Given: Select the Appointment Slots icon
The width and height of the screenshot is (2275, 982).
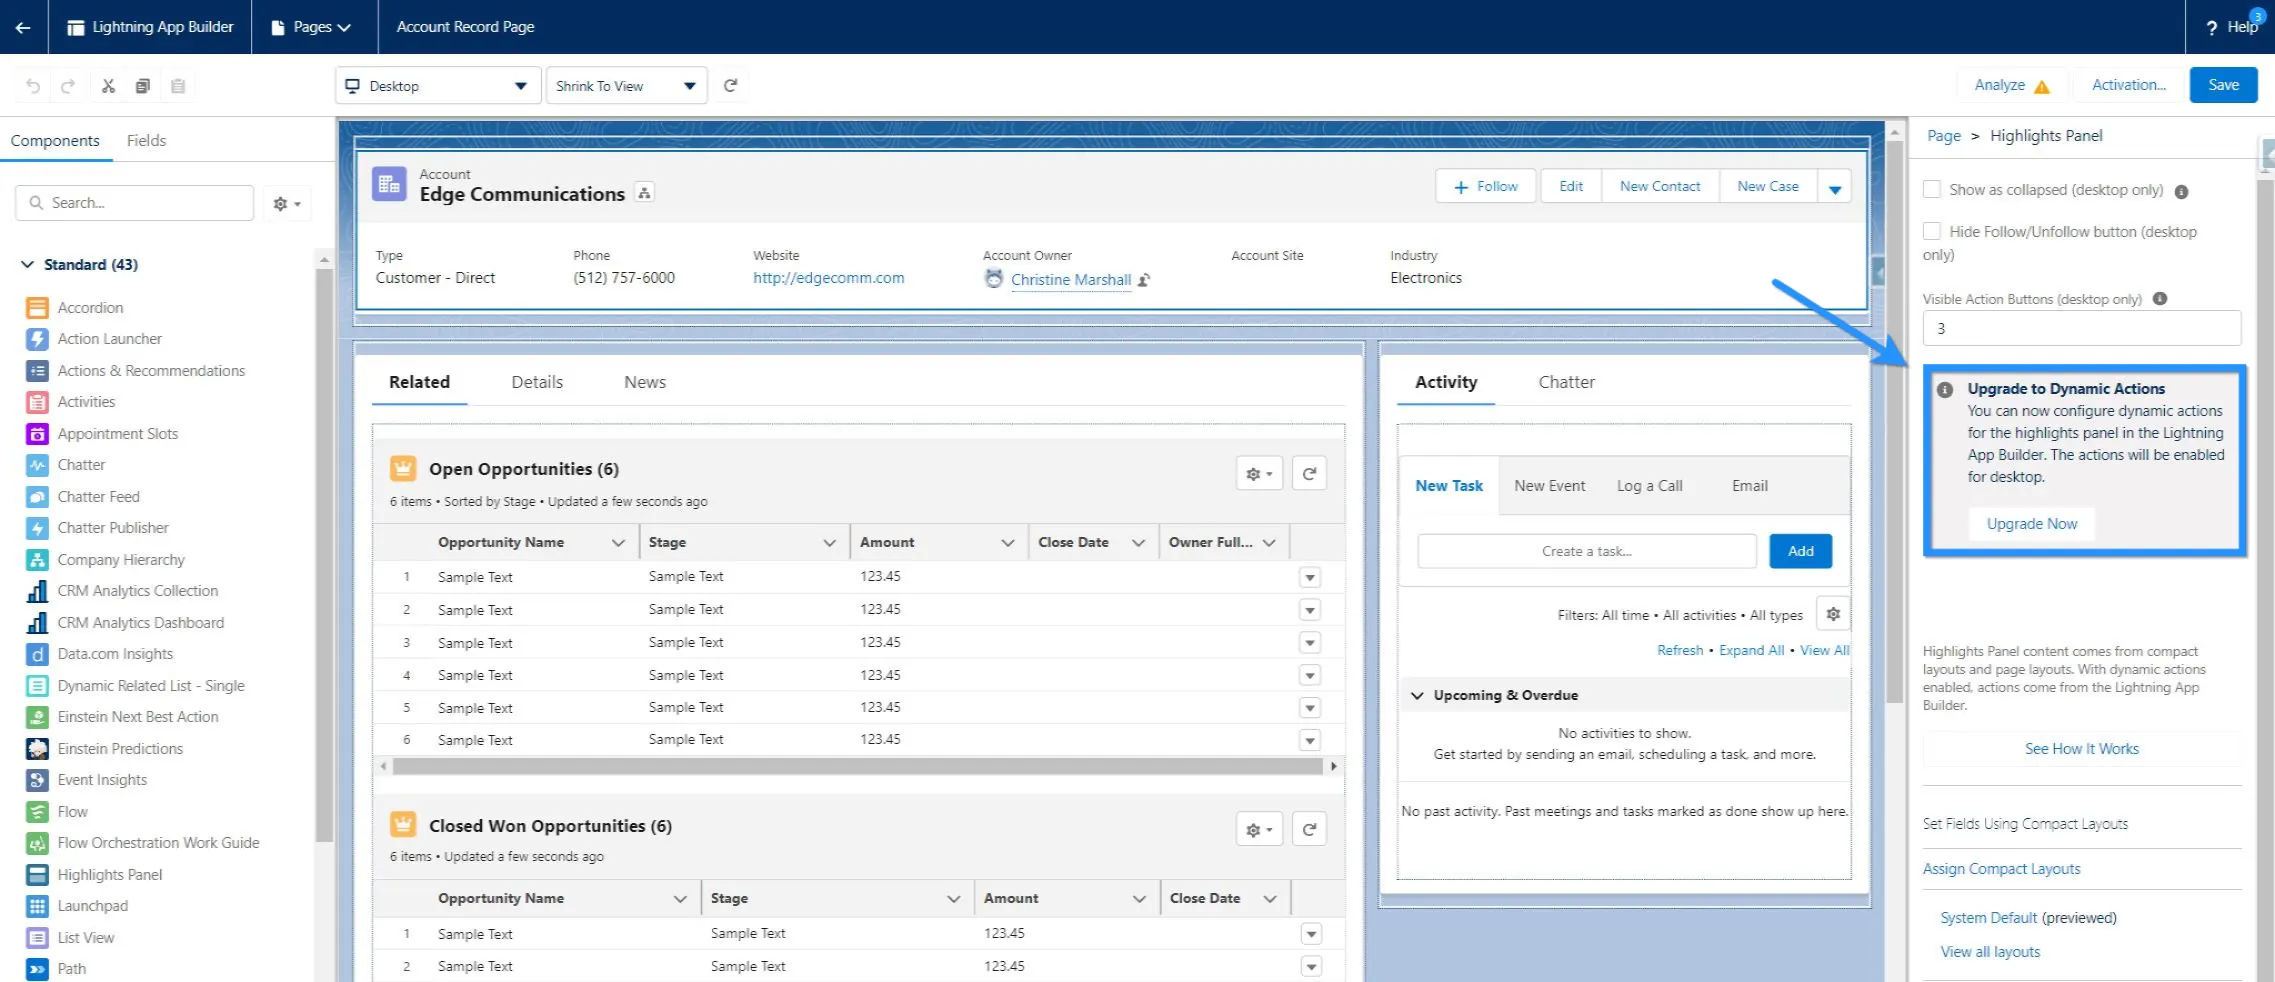Looking at the screenshot, I should point(37,434).
